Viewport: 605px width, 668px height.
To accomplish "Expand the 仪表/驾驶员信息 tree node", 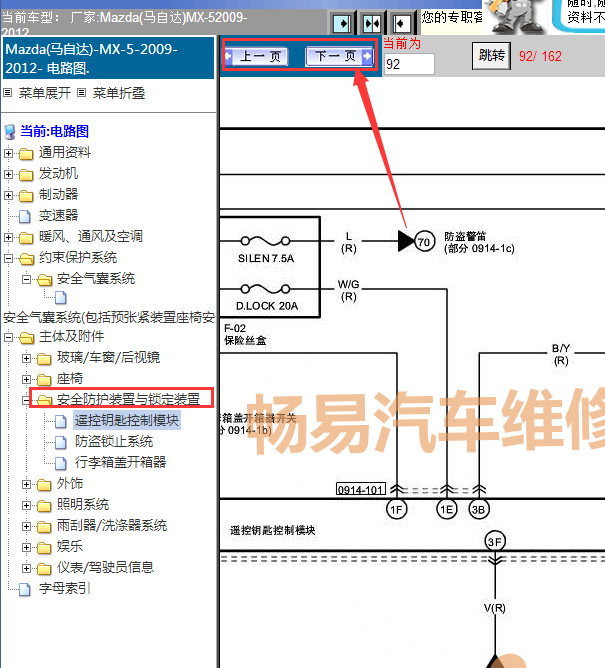I will click(x=26, y=568).
